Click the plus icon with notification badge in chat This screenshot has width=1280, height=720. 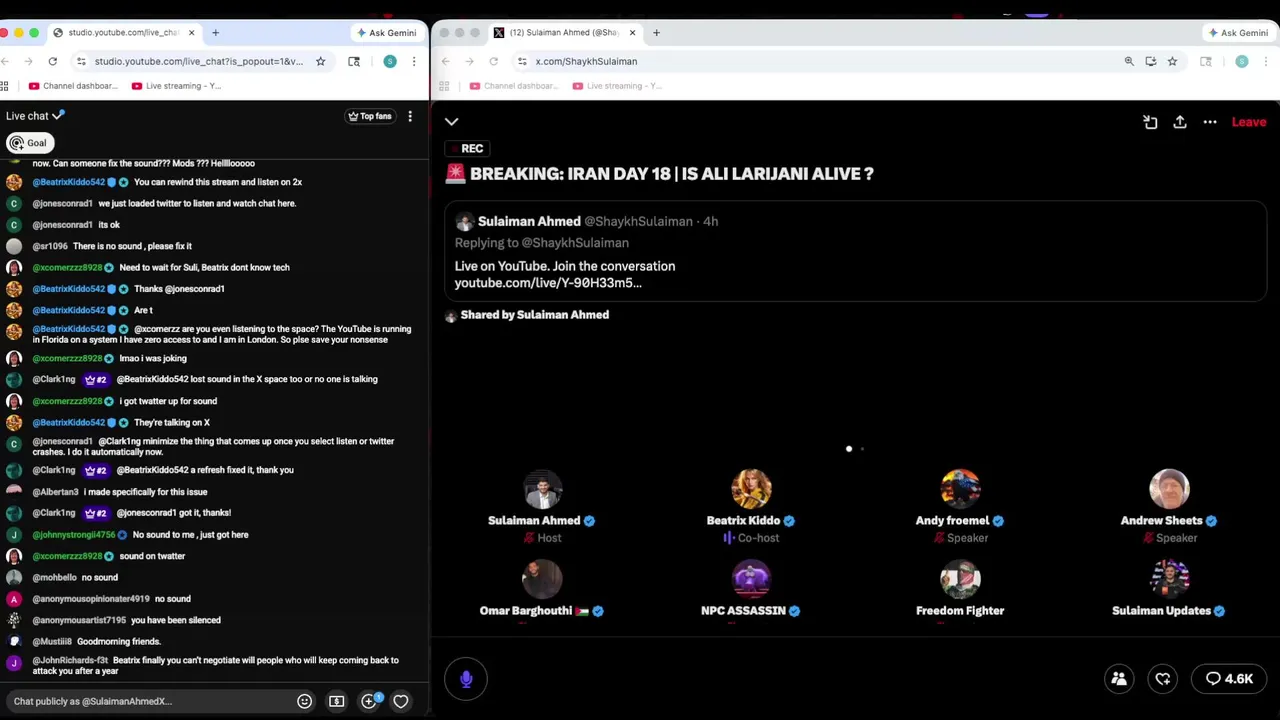point(370,700)
